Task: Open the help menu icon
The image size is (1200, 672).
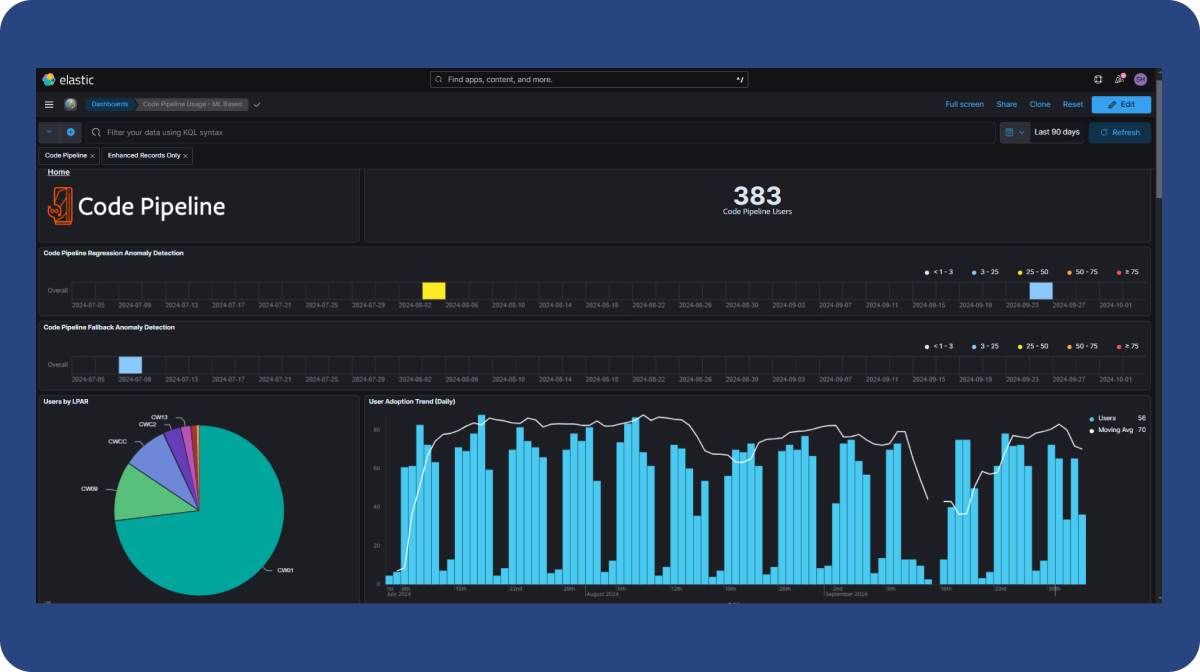Action: point(1098,79)
